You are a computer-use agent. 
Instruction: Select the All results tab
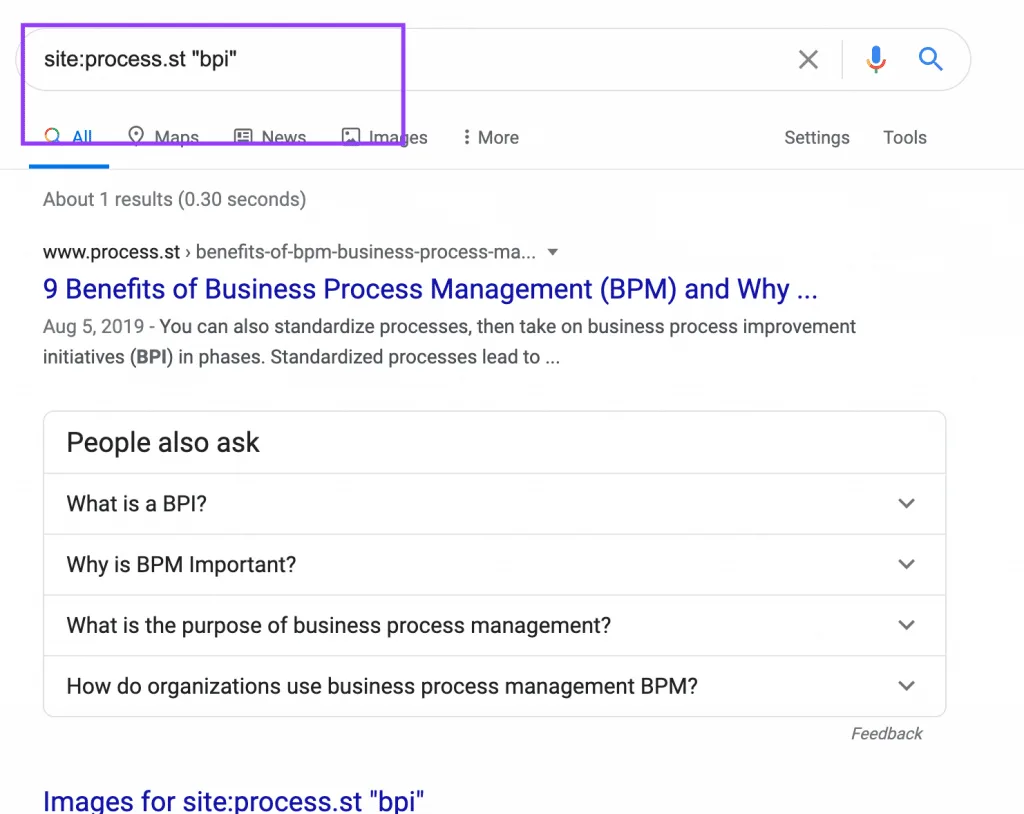point(69,137)
